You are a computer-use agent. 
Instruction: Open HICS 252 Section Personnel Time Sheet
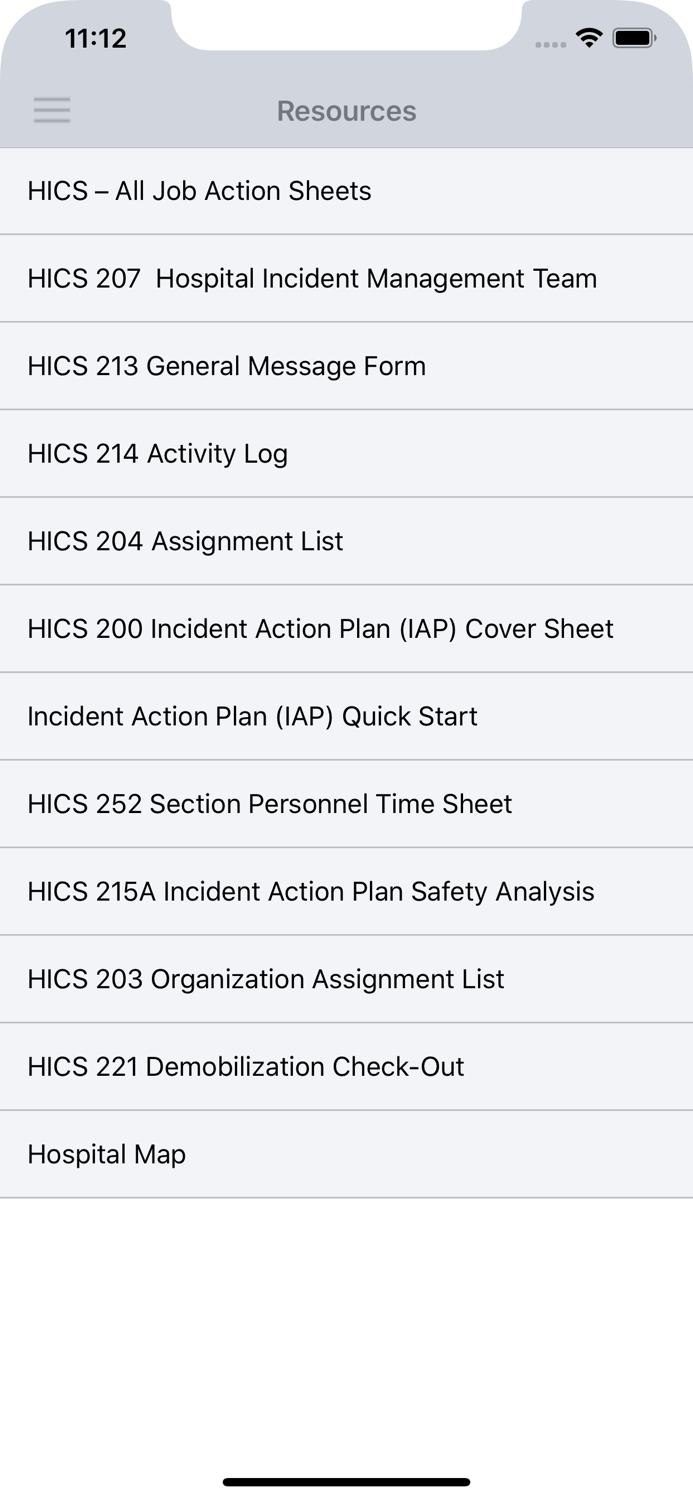pyautogui.click(x=269, y=804)
